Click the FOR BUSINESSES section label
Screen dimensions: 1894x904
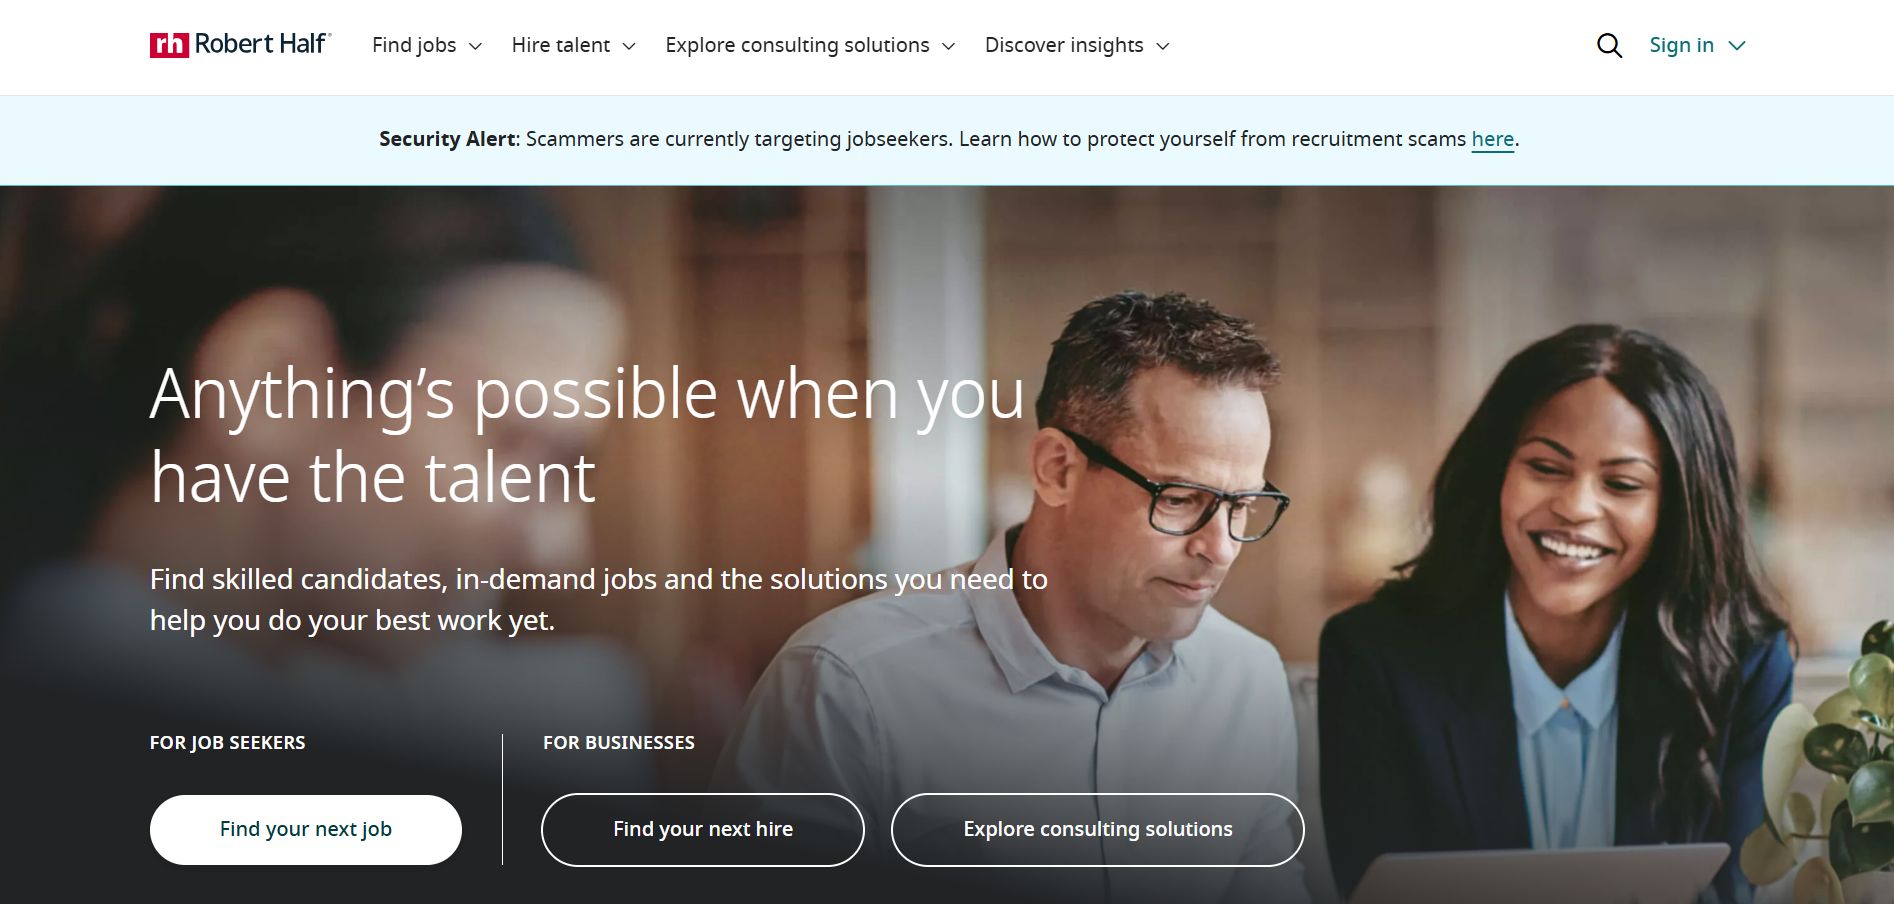619,743
